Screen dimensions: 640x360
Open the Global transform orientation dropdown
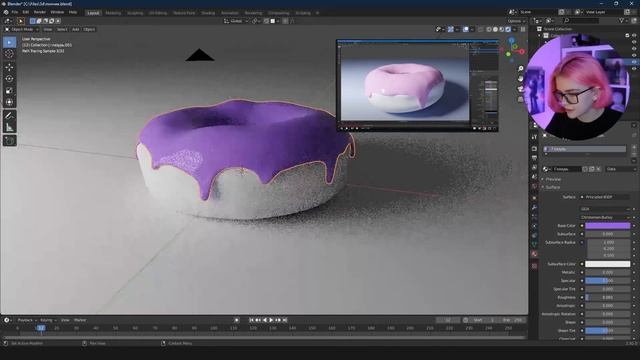pos(236,21)
